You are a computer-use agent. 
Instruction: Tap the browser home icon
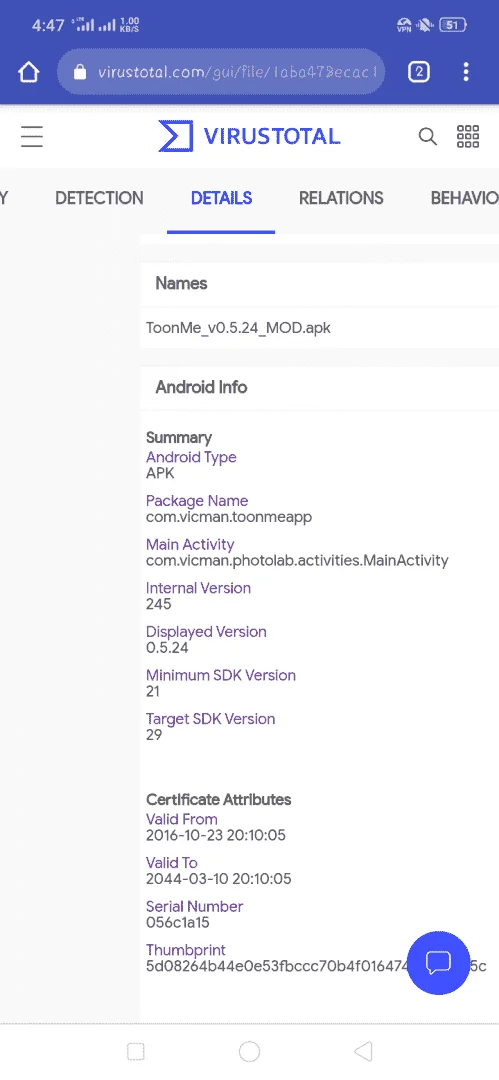(28, 72)
